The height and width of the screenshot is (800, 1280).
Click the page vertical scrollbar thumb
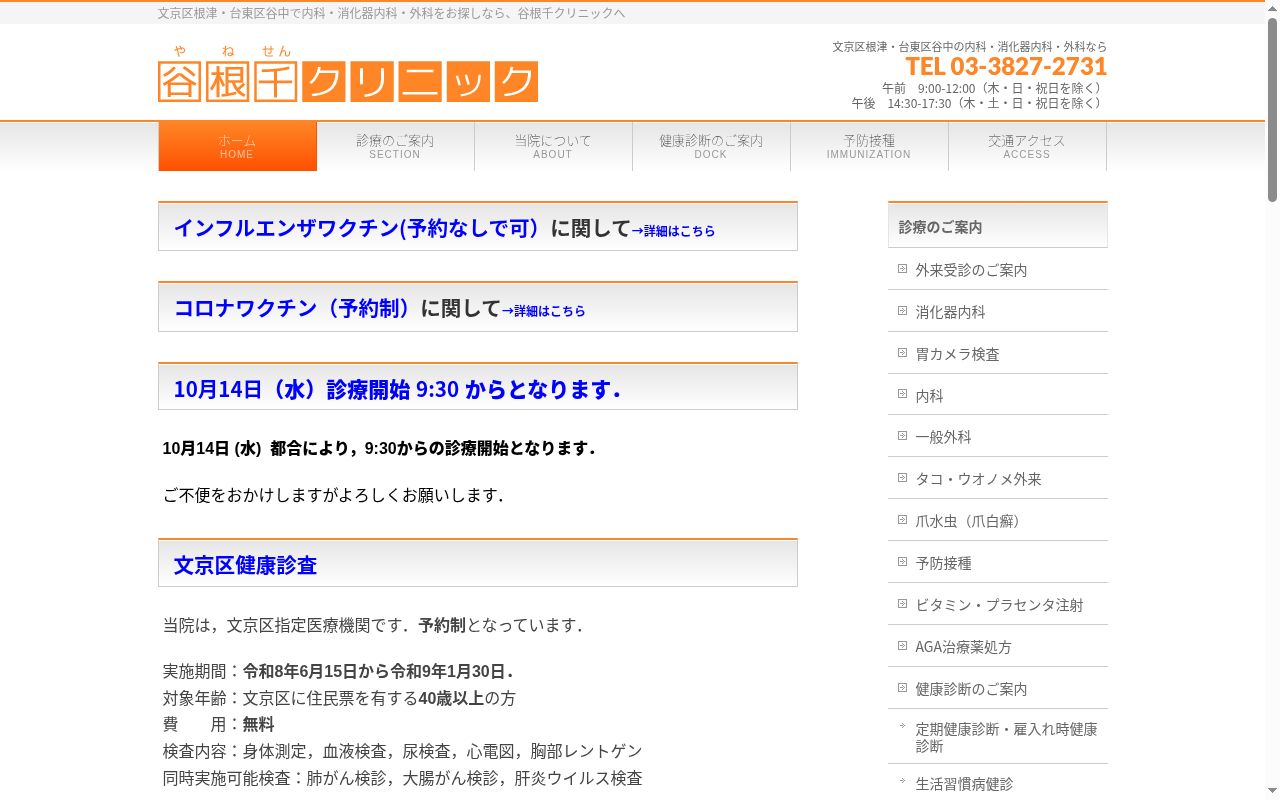pos(1272,109)
